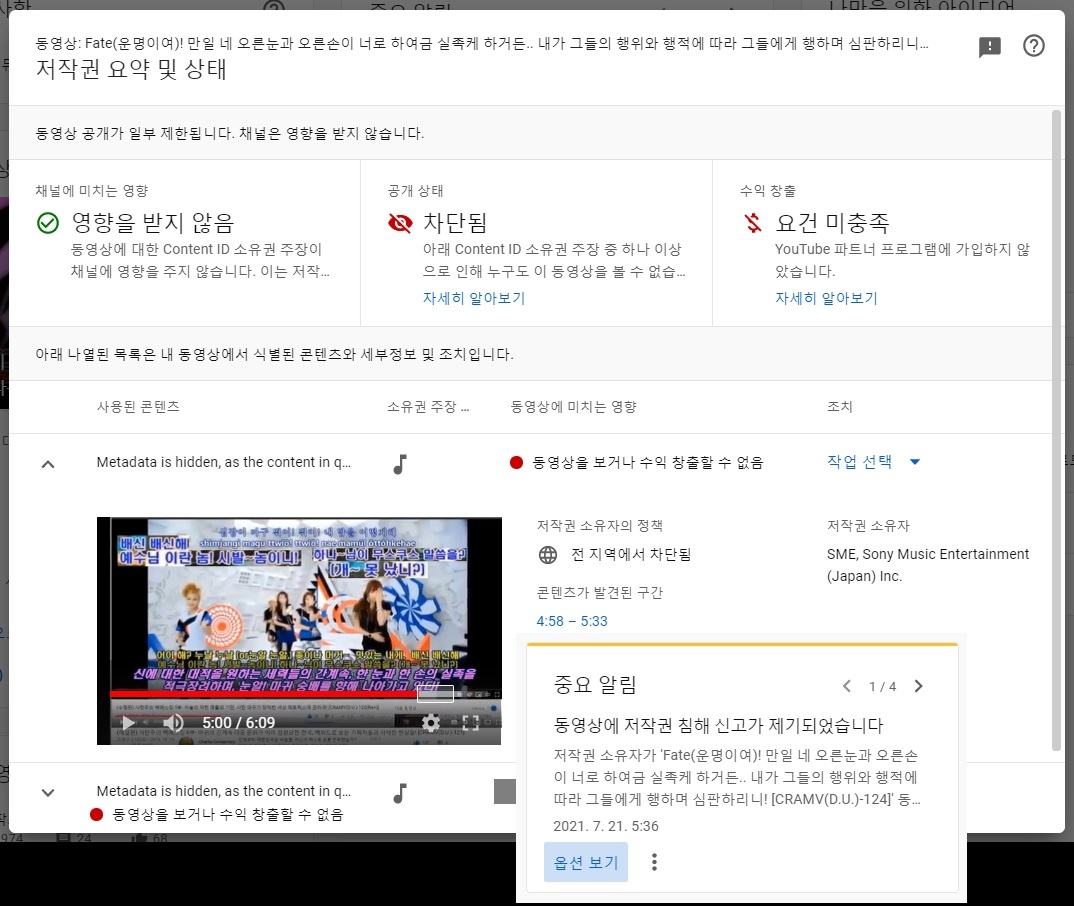Click the 1 / 4 notice page counter

point(882,686)
